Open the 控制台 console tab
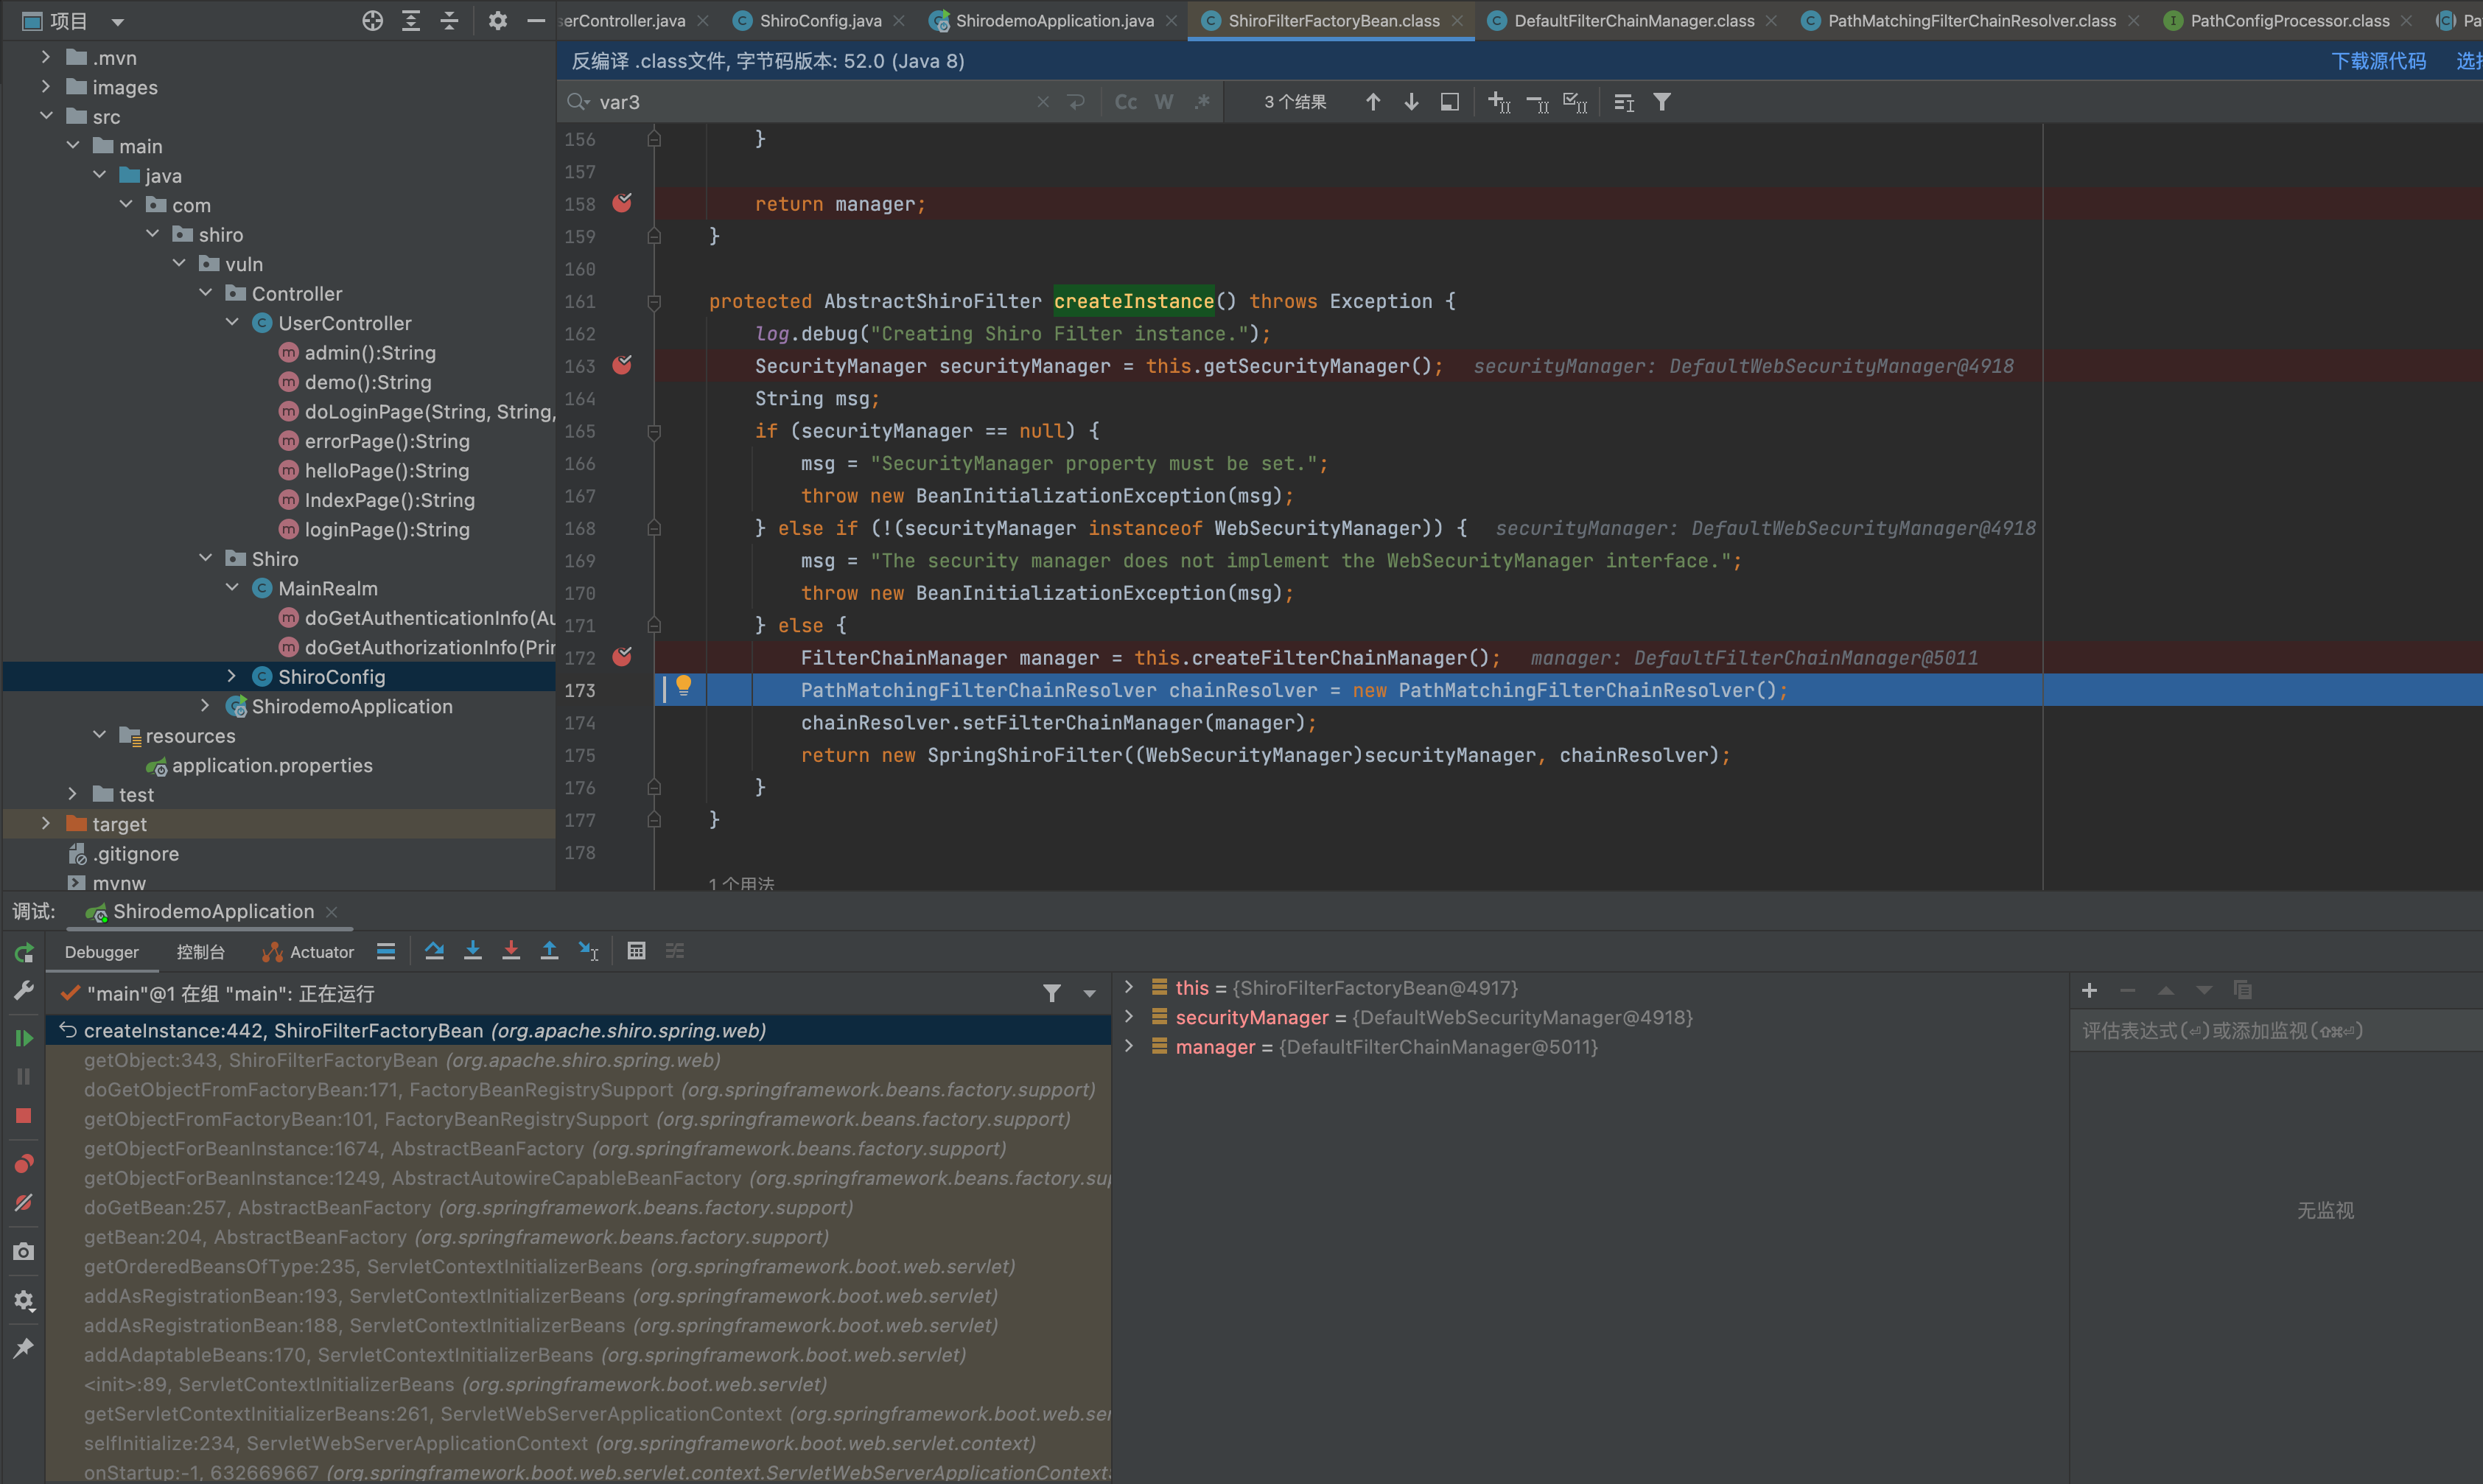Viewport: 2483px width, 1484px height. (x=201, y=952)
